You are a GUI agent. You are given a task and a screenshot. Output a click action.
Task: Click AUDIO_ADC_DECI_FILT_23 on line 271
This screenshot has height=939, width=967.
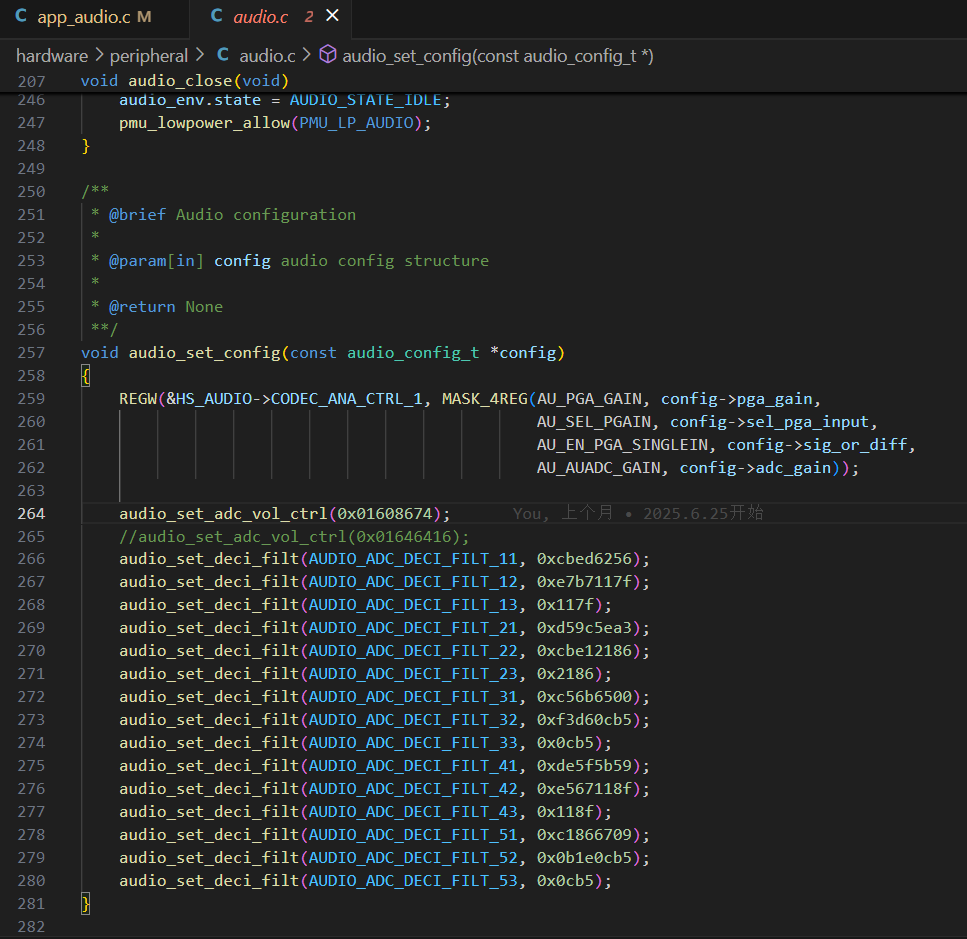coord(413,674)
